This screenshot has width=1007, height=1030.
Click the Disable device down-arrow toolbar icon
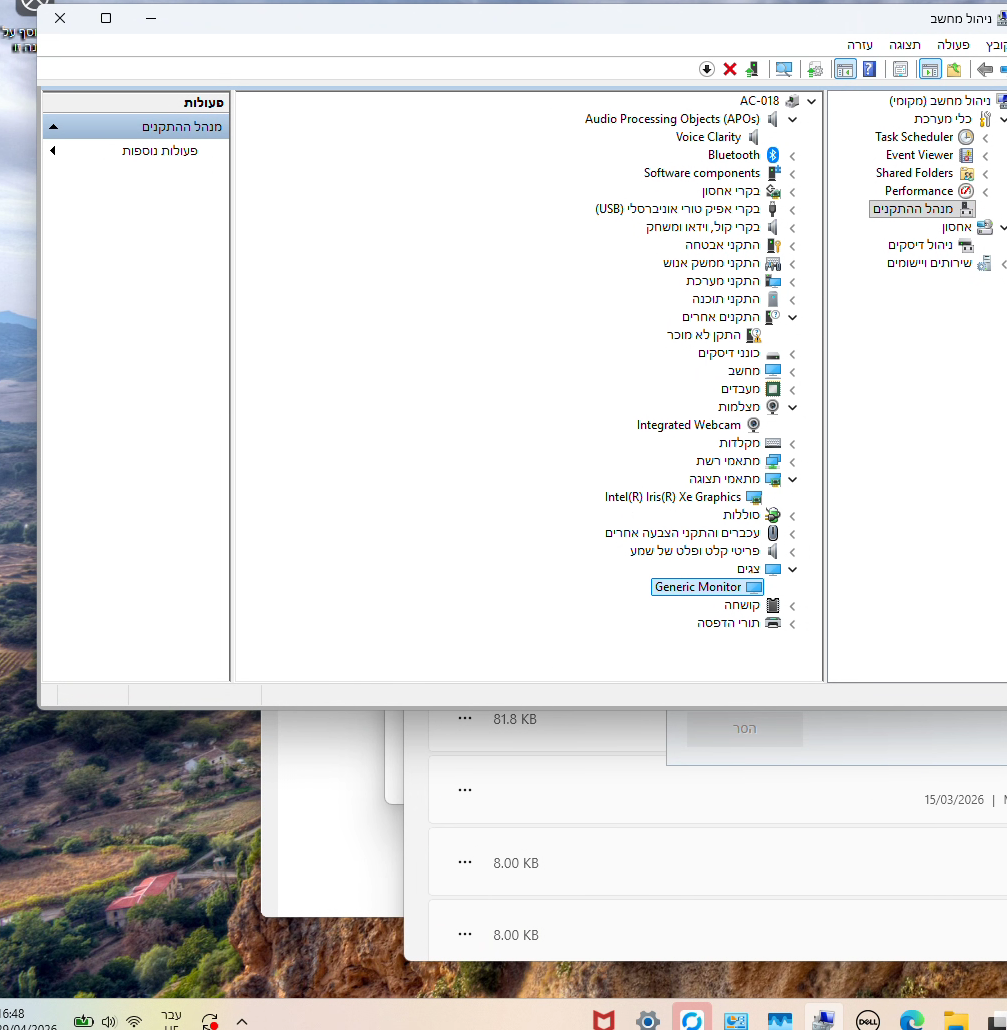pos(707,69)
